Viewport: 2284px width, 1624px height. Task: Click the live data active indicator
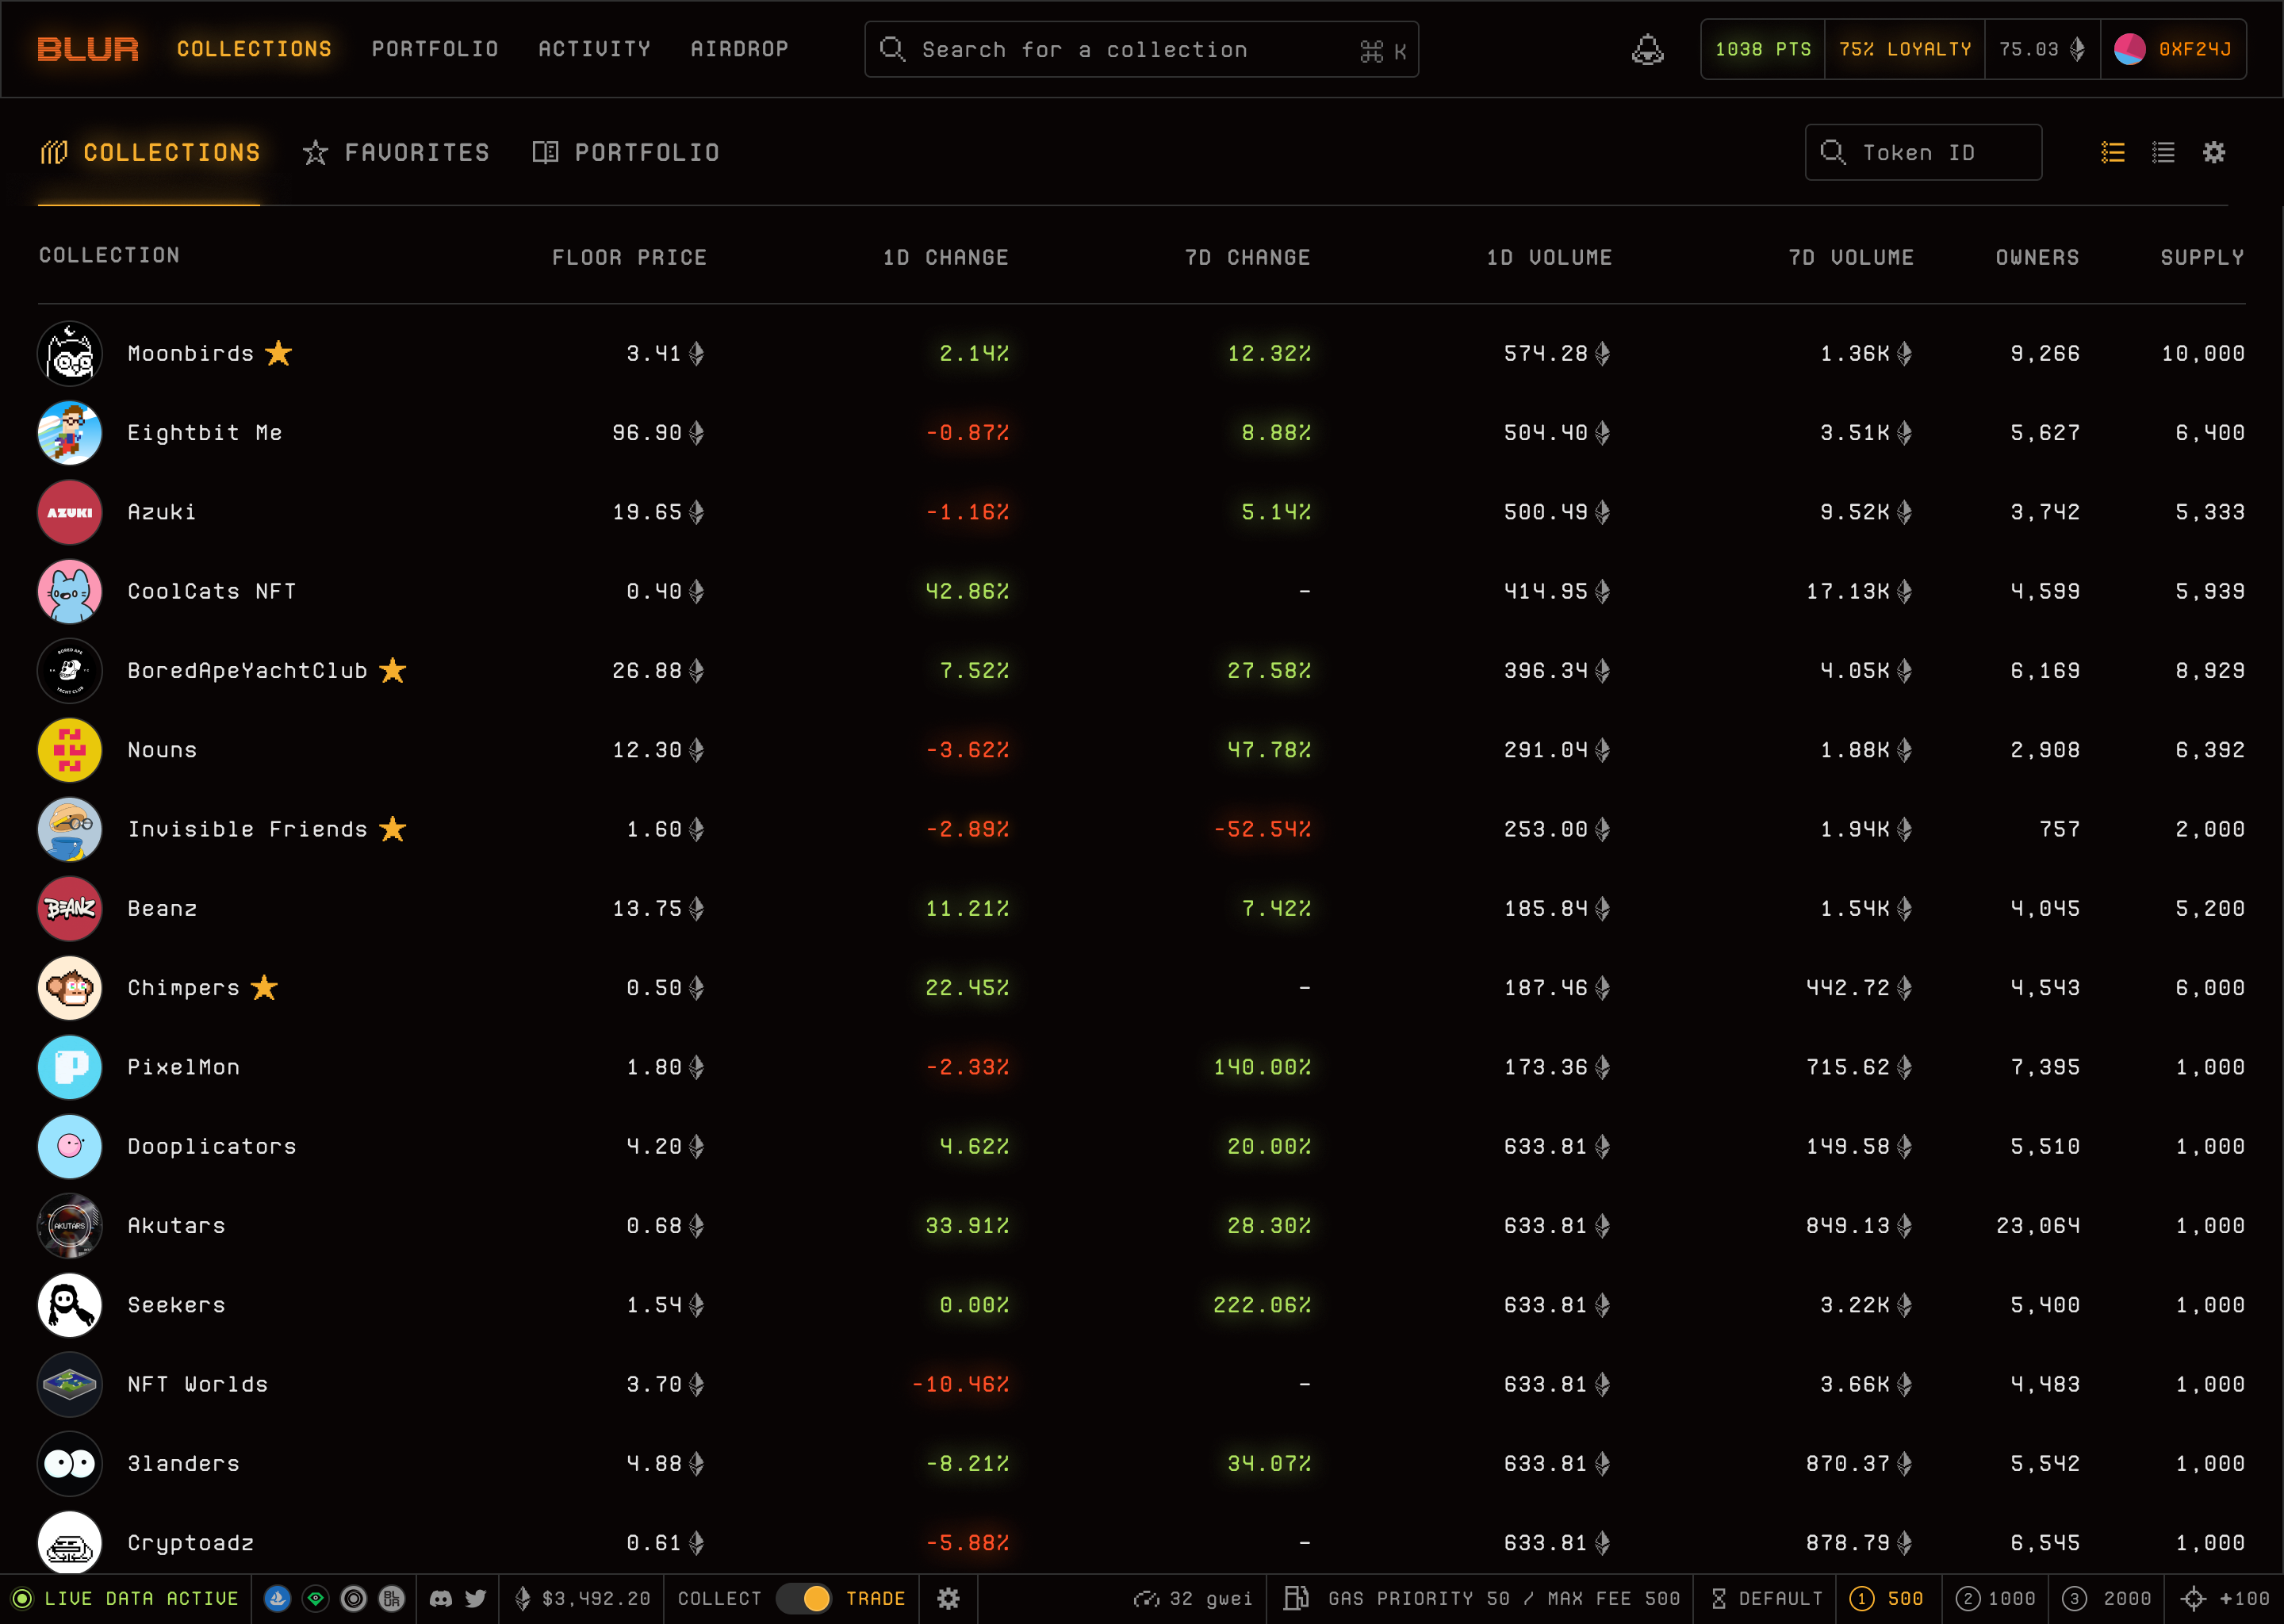125,1598
